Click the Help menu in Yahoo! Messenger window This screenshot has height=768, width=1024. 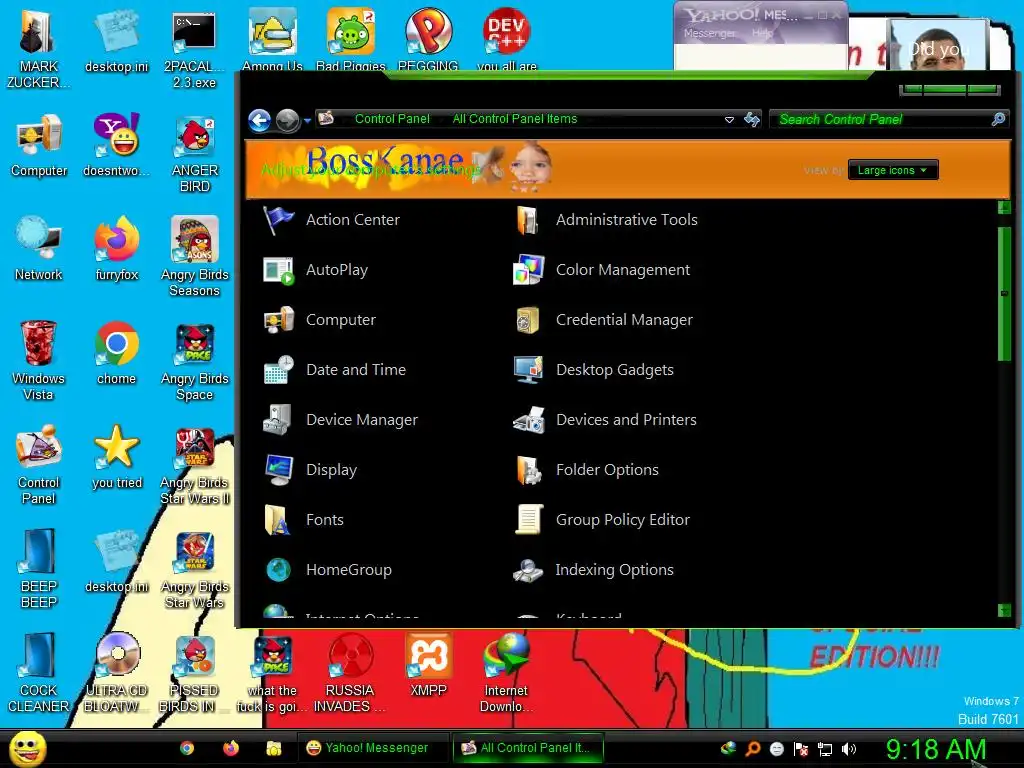761,33
